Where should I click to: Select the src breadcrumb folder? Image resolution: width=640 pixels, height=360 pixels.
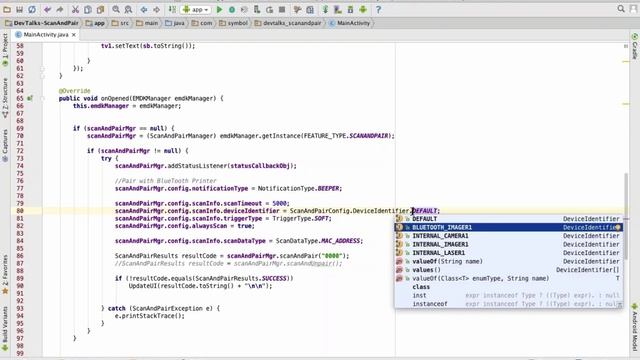click(x=120, y=23)
